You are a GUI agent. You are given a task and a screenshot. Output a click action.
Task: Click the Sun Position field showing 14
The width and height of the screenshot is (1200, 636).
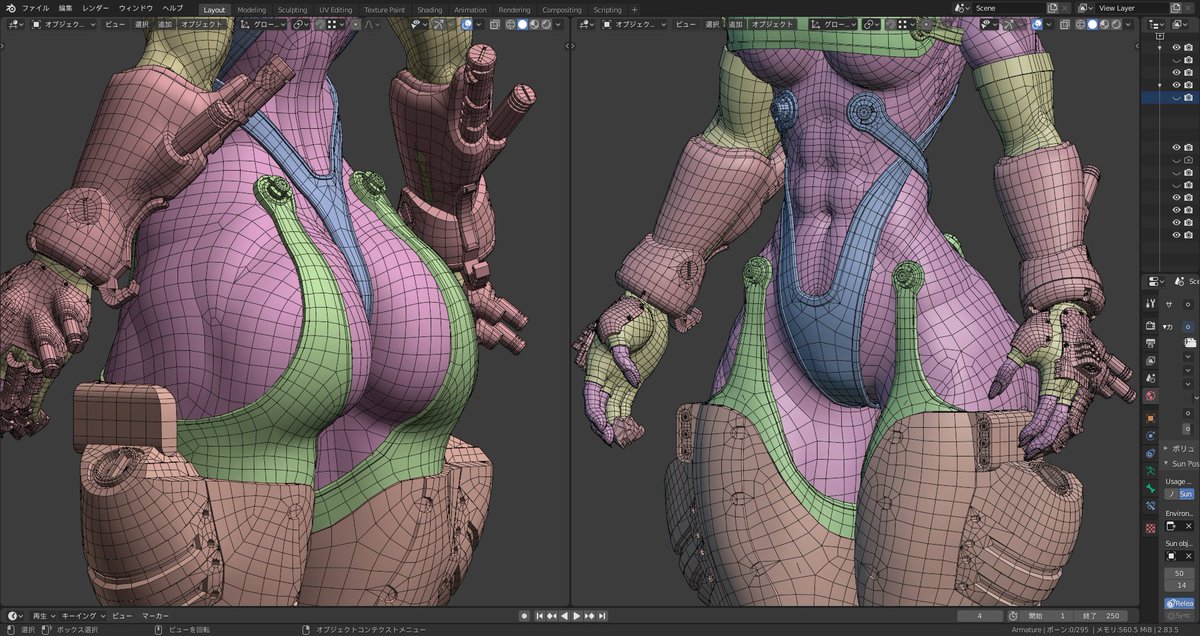[x=1180, y=585]
